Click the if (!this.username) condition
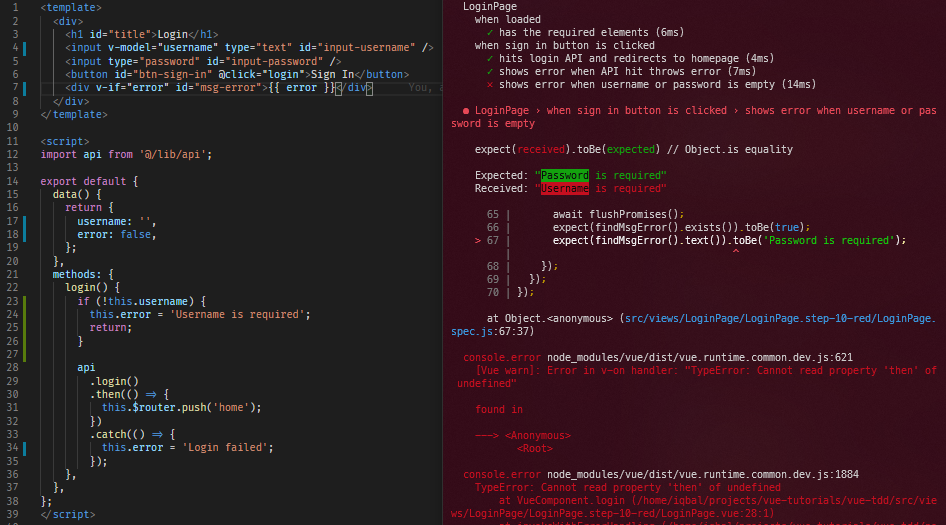 point(141,301)
